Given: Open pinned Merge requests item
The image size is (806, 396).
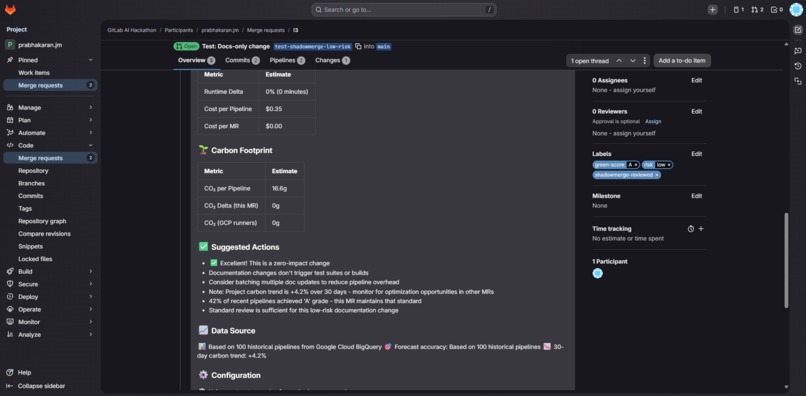Looking at the screenshot, I should (x=49, y=85).
